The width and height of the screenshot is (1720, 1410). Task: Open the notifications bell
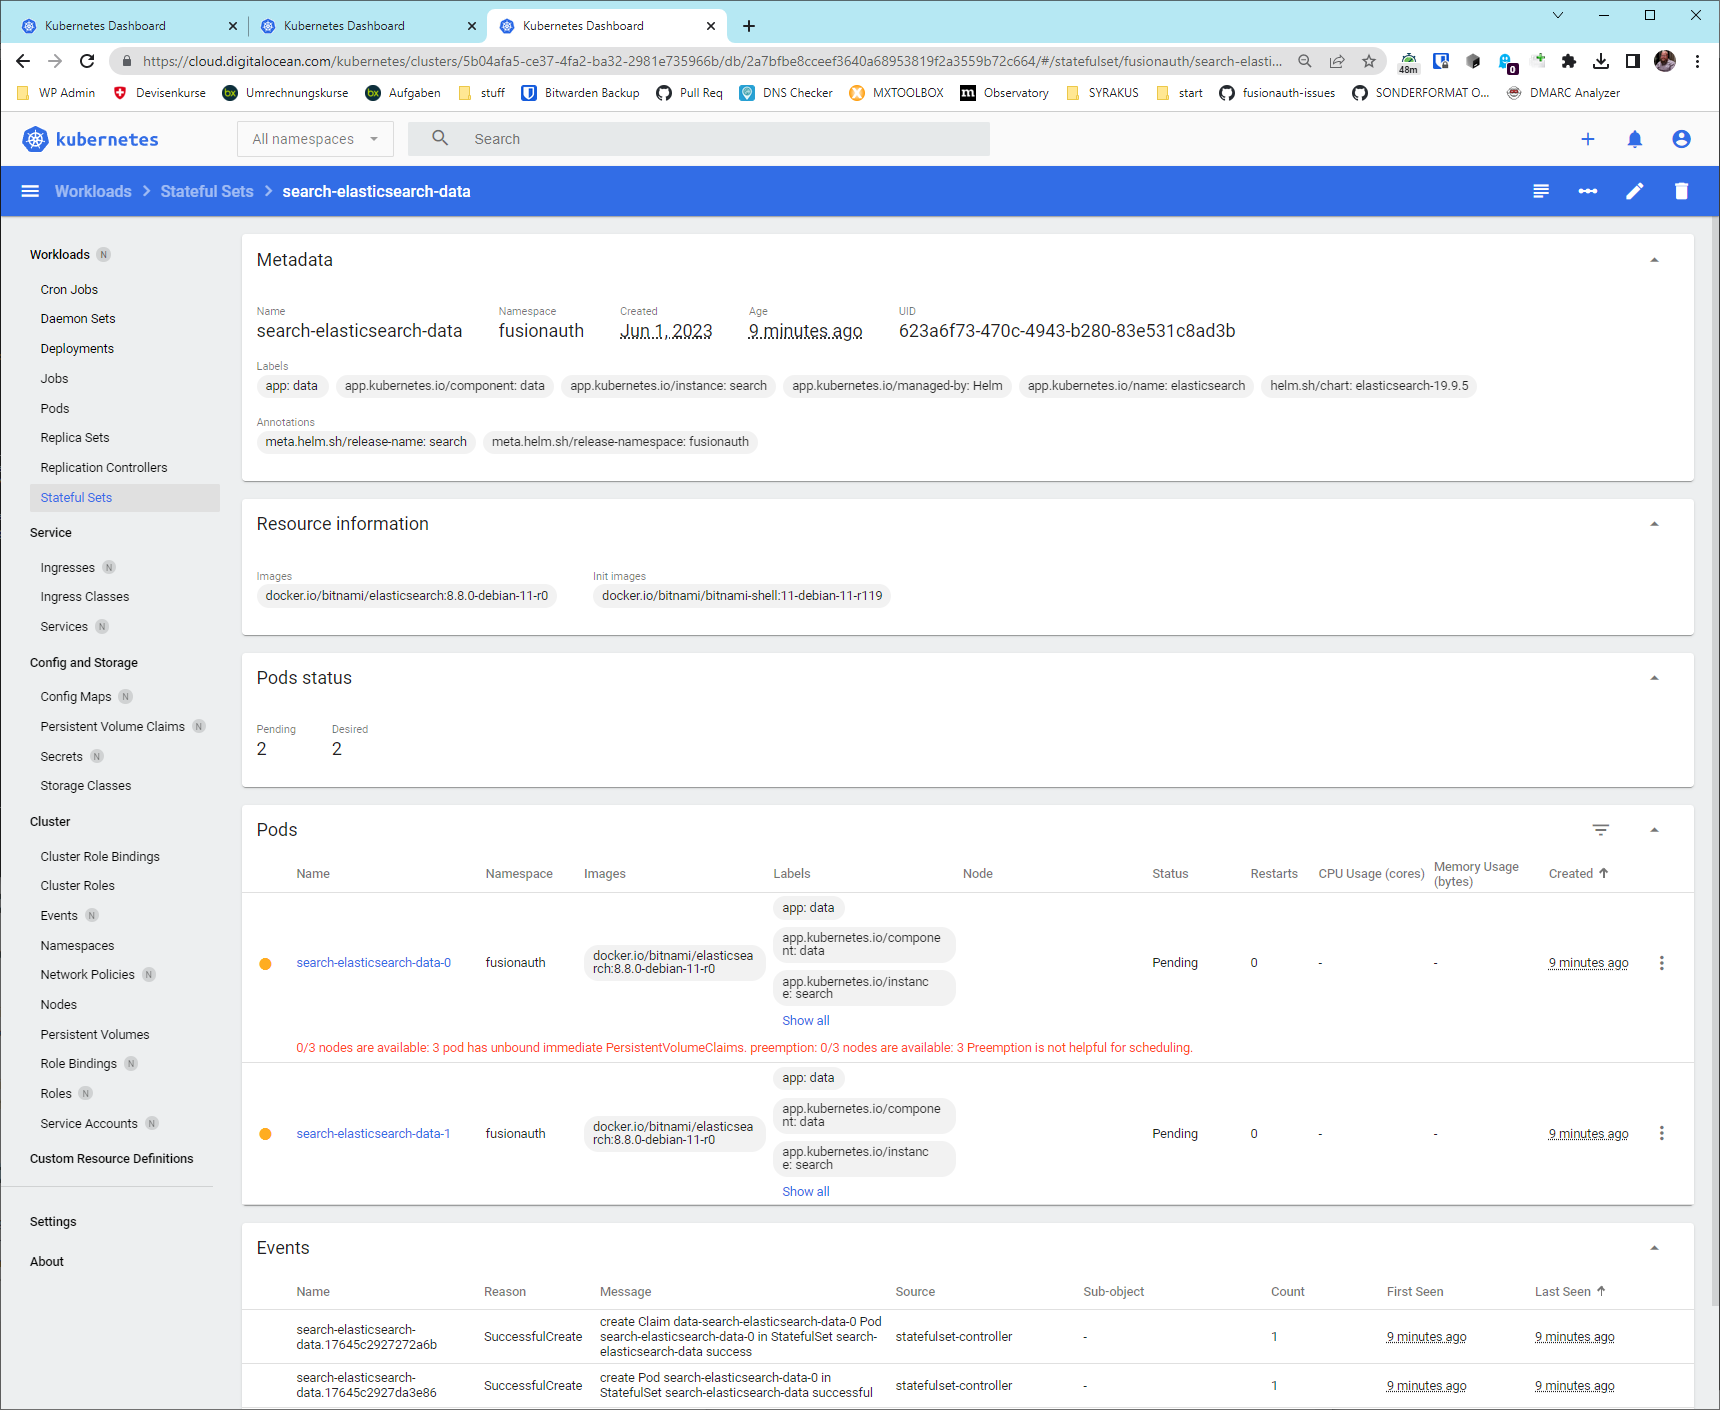point(1635,139)
